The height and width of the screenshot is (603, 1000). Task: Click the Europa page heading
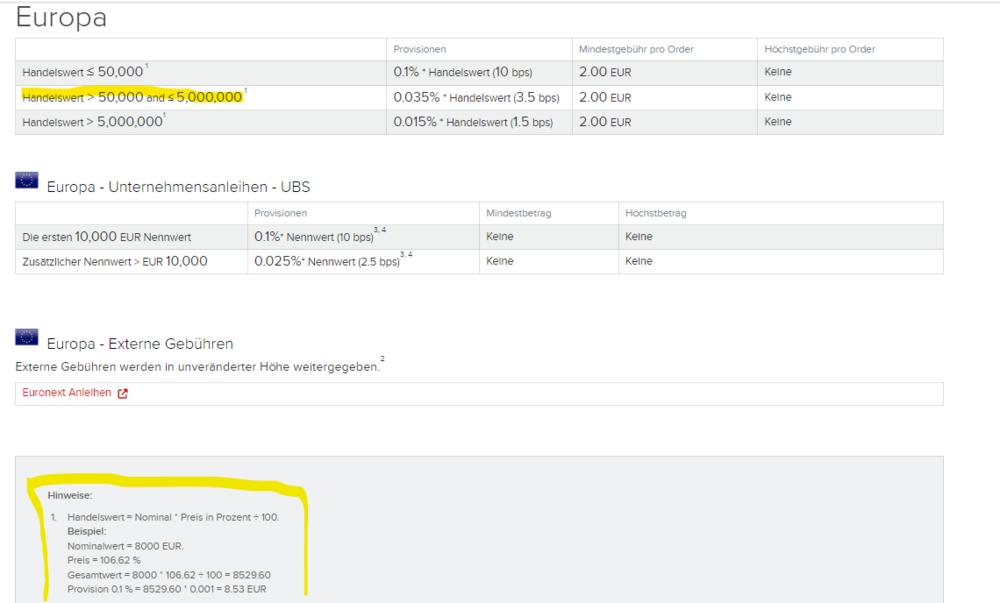click(61, 17)
